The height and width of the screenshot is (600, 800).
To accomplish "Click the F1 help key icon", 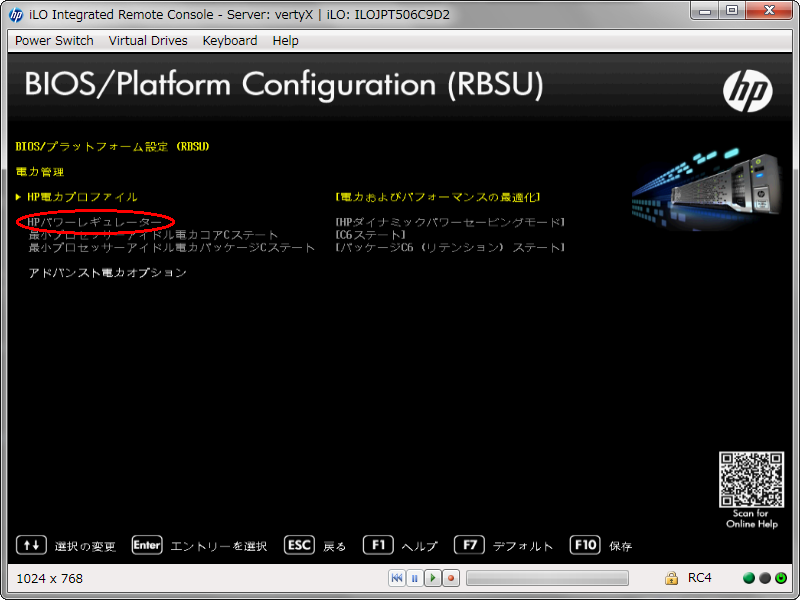I will click(x=377, y=545).
